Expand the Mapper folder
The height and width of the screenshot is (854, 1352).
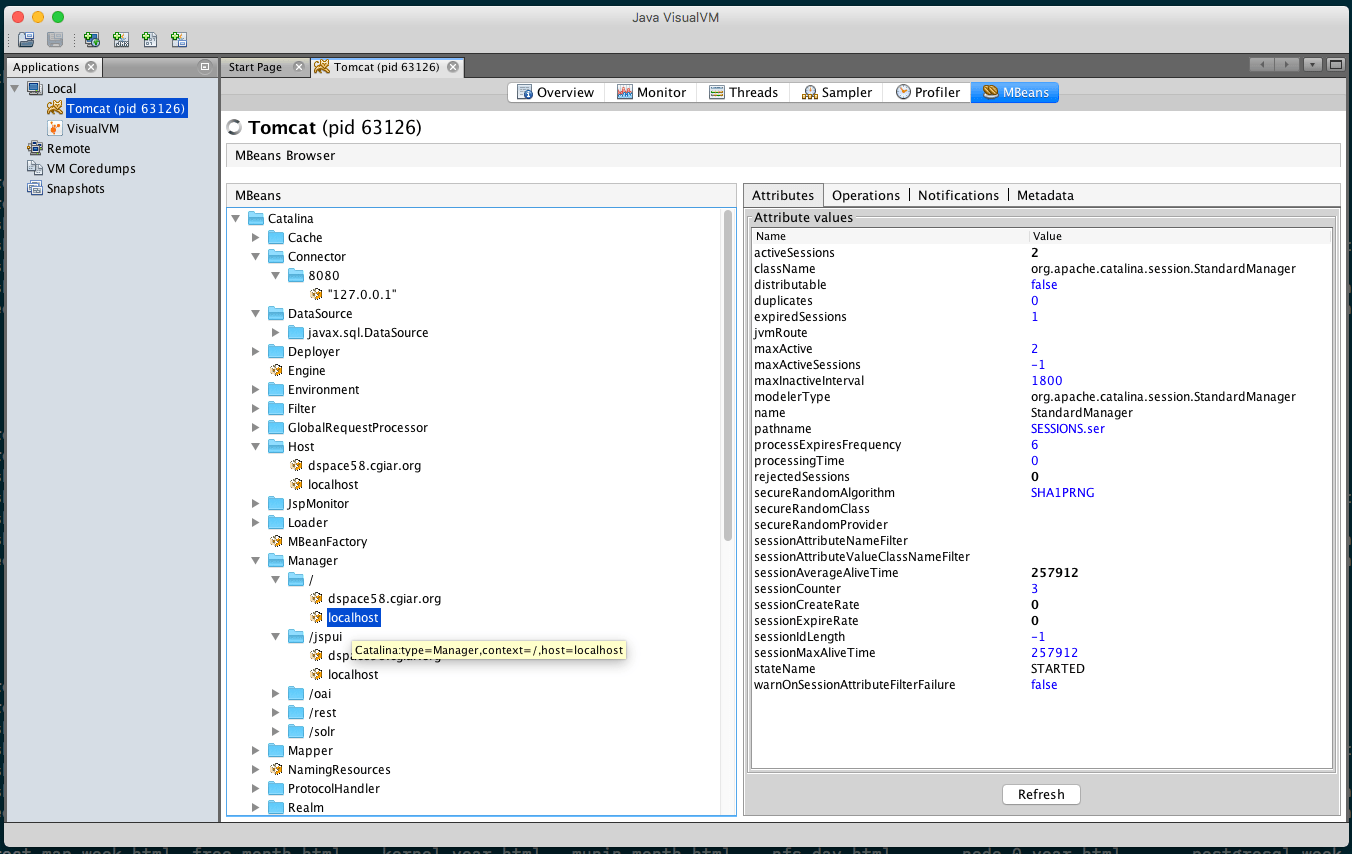256,751
